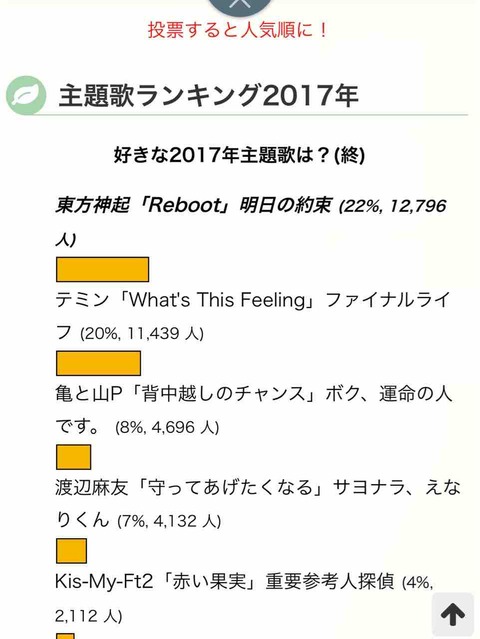The width and height of the screenshot is (480, 639).
Task: Close the overlay with the X icon
Action: pyautogui.click(x=240, y=5)
